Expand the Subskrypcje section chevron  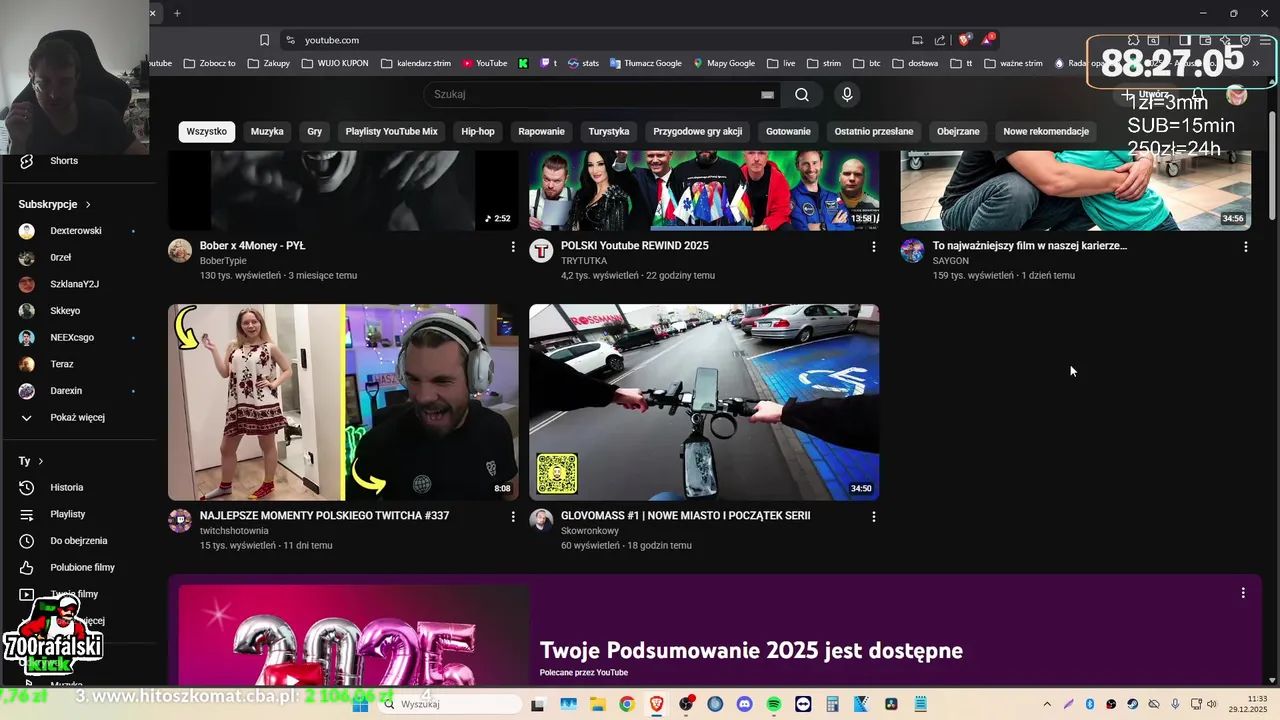[x=88, y=204]
